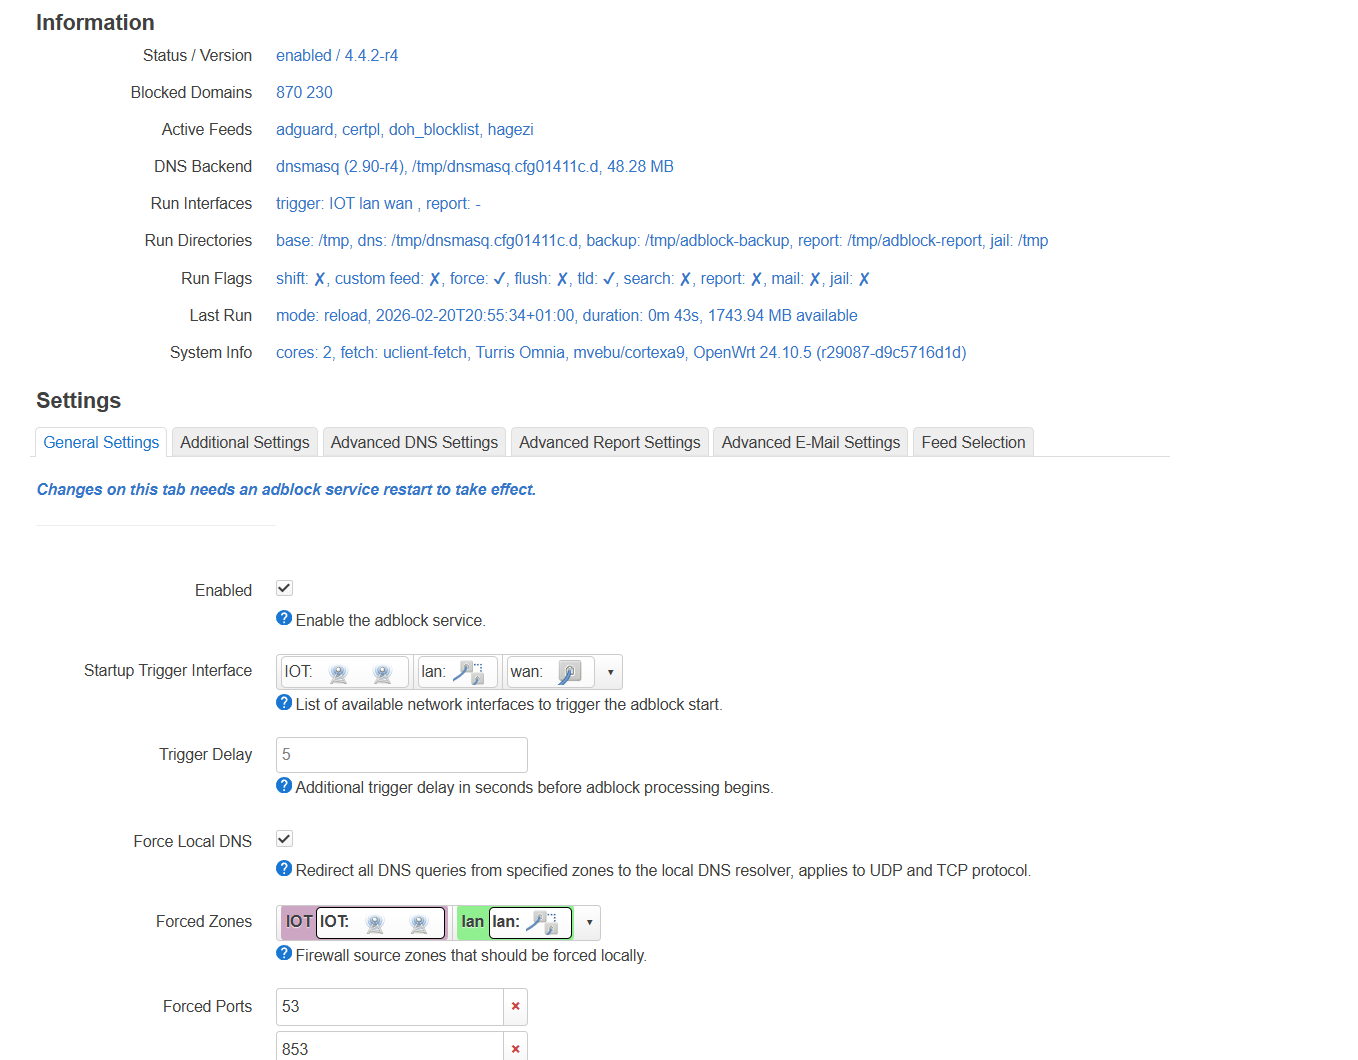The height and width of the screenshot is (1060, 1358).
Task: Go to the Feed Selection tab
Action: pos(973,442)
